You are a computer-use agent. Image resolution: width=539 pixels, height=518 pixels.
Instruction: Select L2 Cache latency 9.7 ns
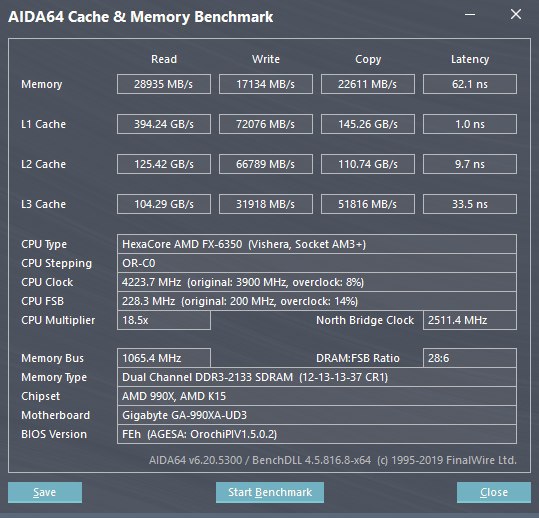(470, 164)
